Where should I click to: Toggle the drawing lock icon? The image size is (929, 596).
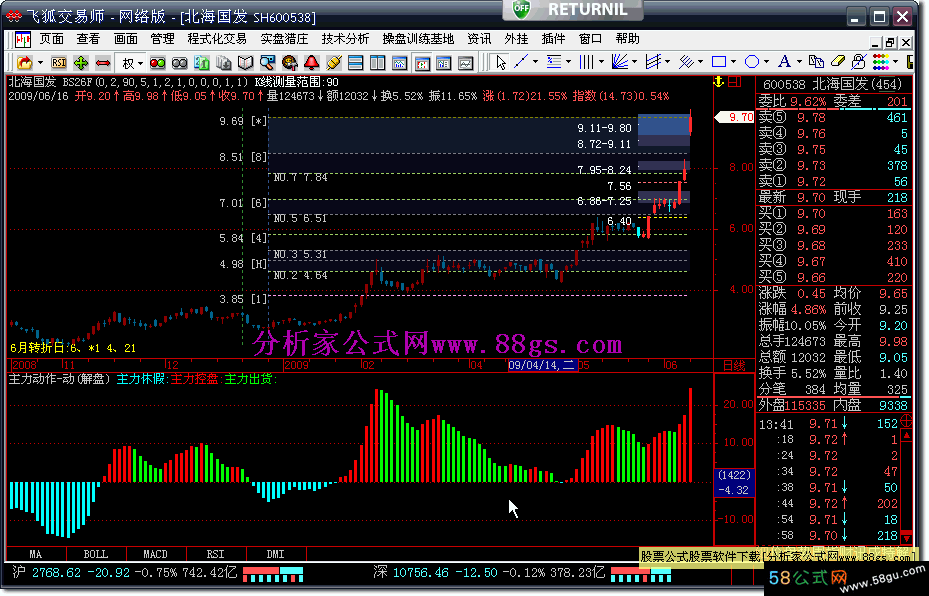tap(858, 62)
